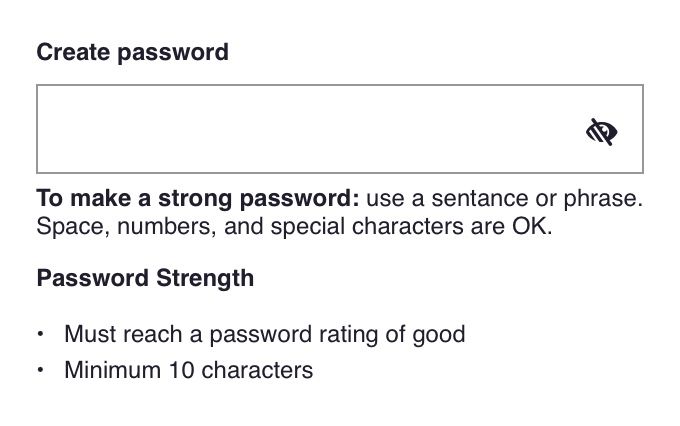Click the bullet before "Must reach a password rating"
This screenshot has height=426, width=680.
coord(40,334)
